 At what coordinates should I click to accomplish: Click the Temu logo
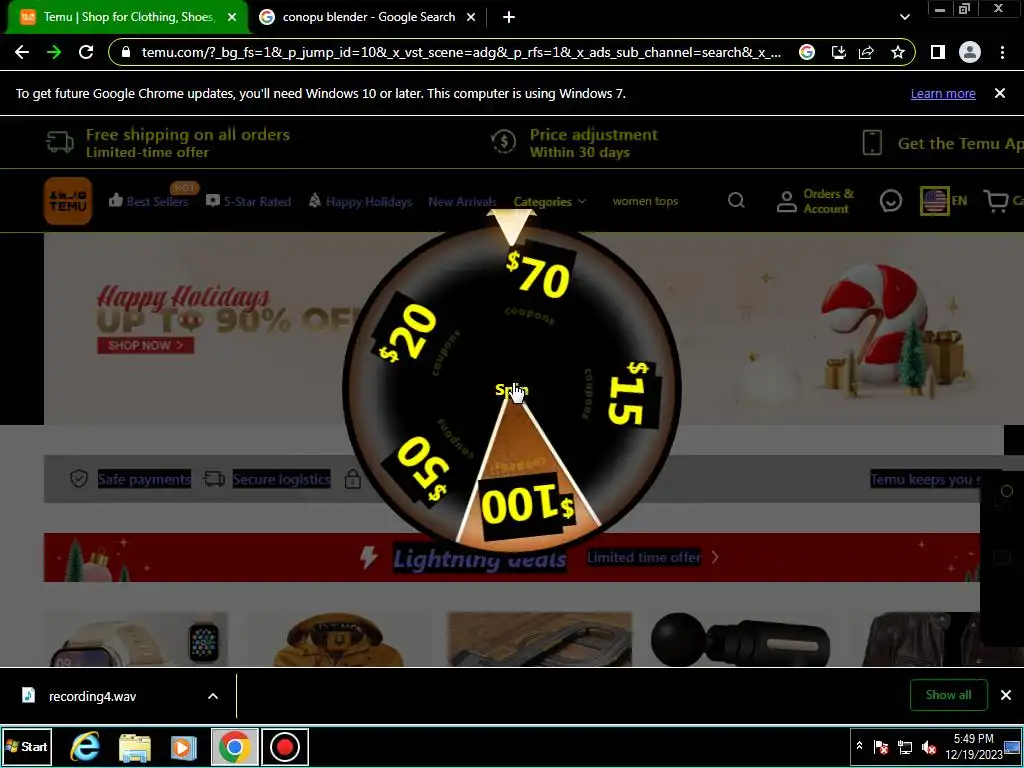click(x=68, y=201)
